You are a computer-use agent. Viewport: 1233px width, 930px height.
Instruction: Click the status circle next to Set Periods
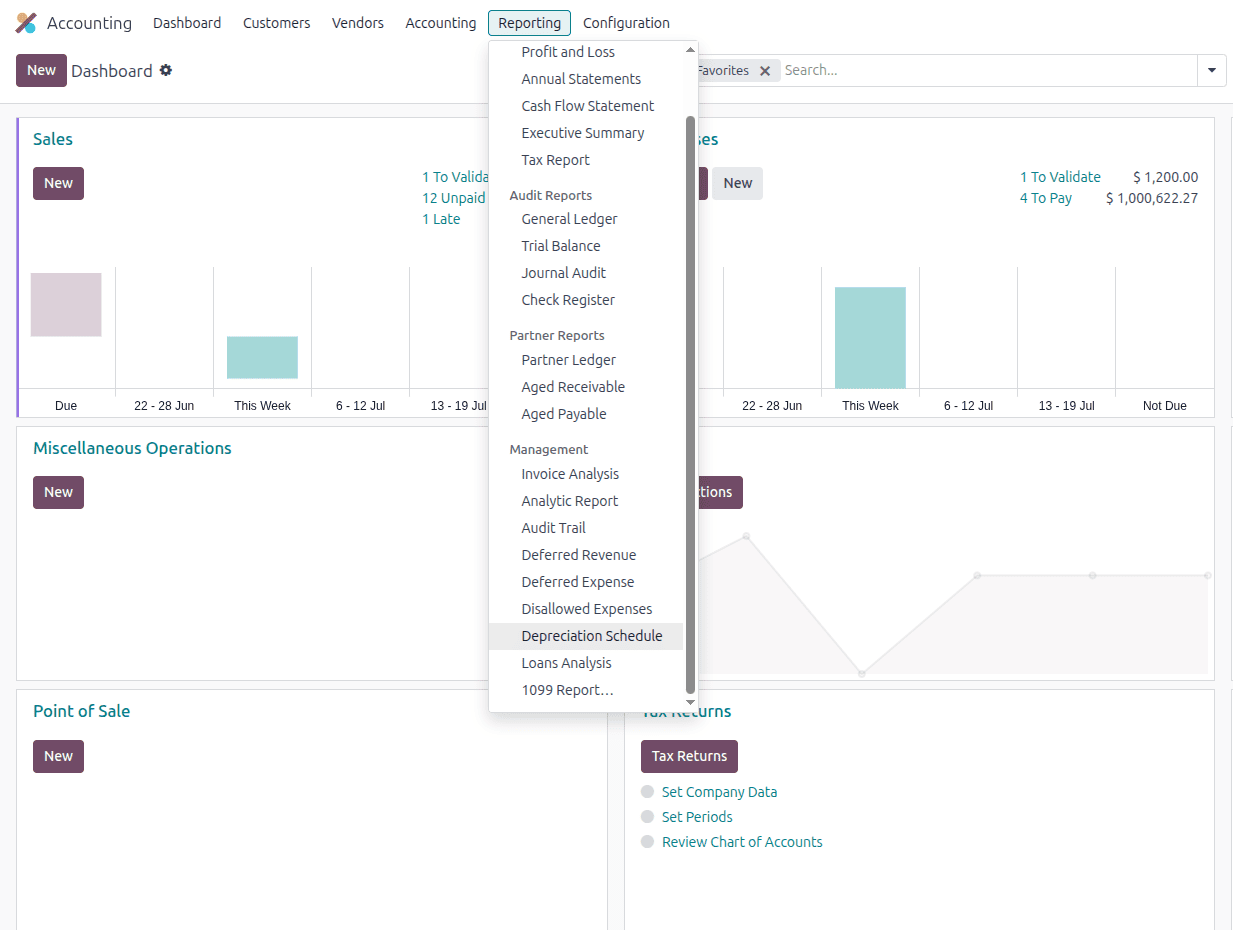tap(647, 816)
